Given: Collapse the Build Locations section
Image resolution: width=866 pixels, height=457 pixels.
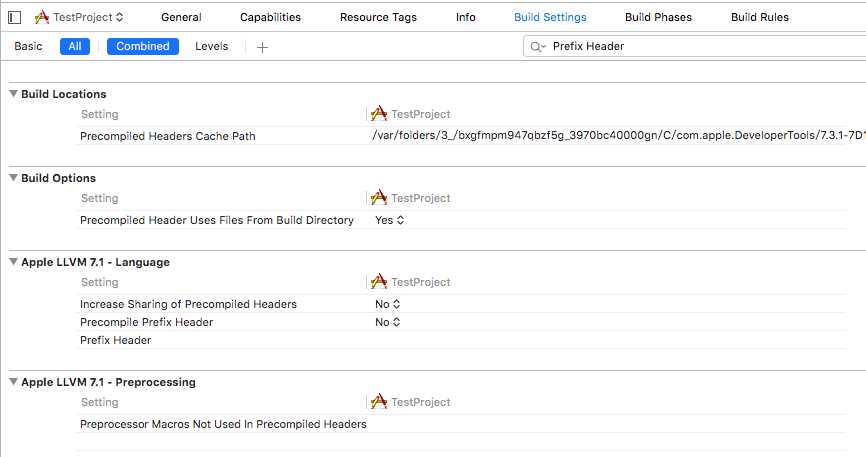Looking at the screenshot, I should (x=13, y=94).
